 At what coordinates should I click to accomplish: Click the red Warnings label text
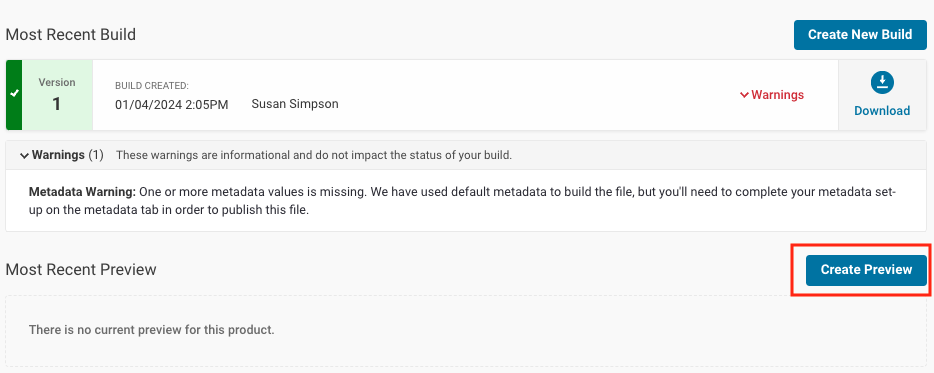(x=777, y=95)
